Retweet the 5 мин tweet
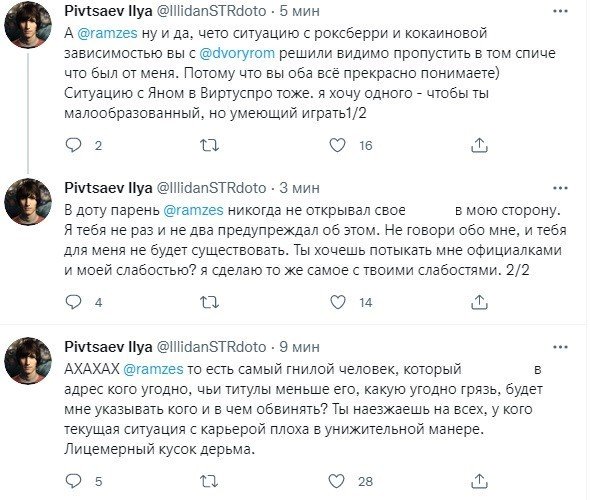 tap(209, 145)
